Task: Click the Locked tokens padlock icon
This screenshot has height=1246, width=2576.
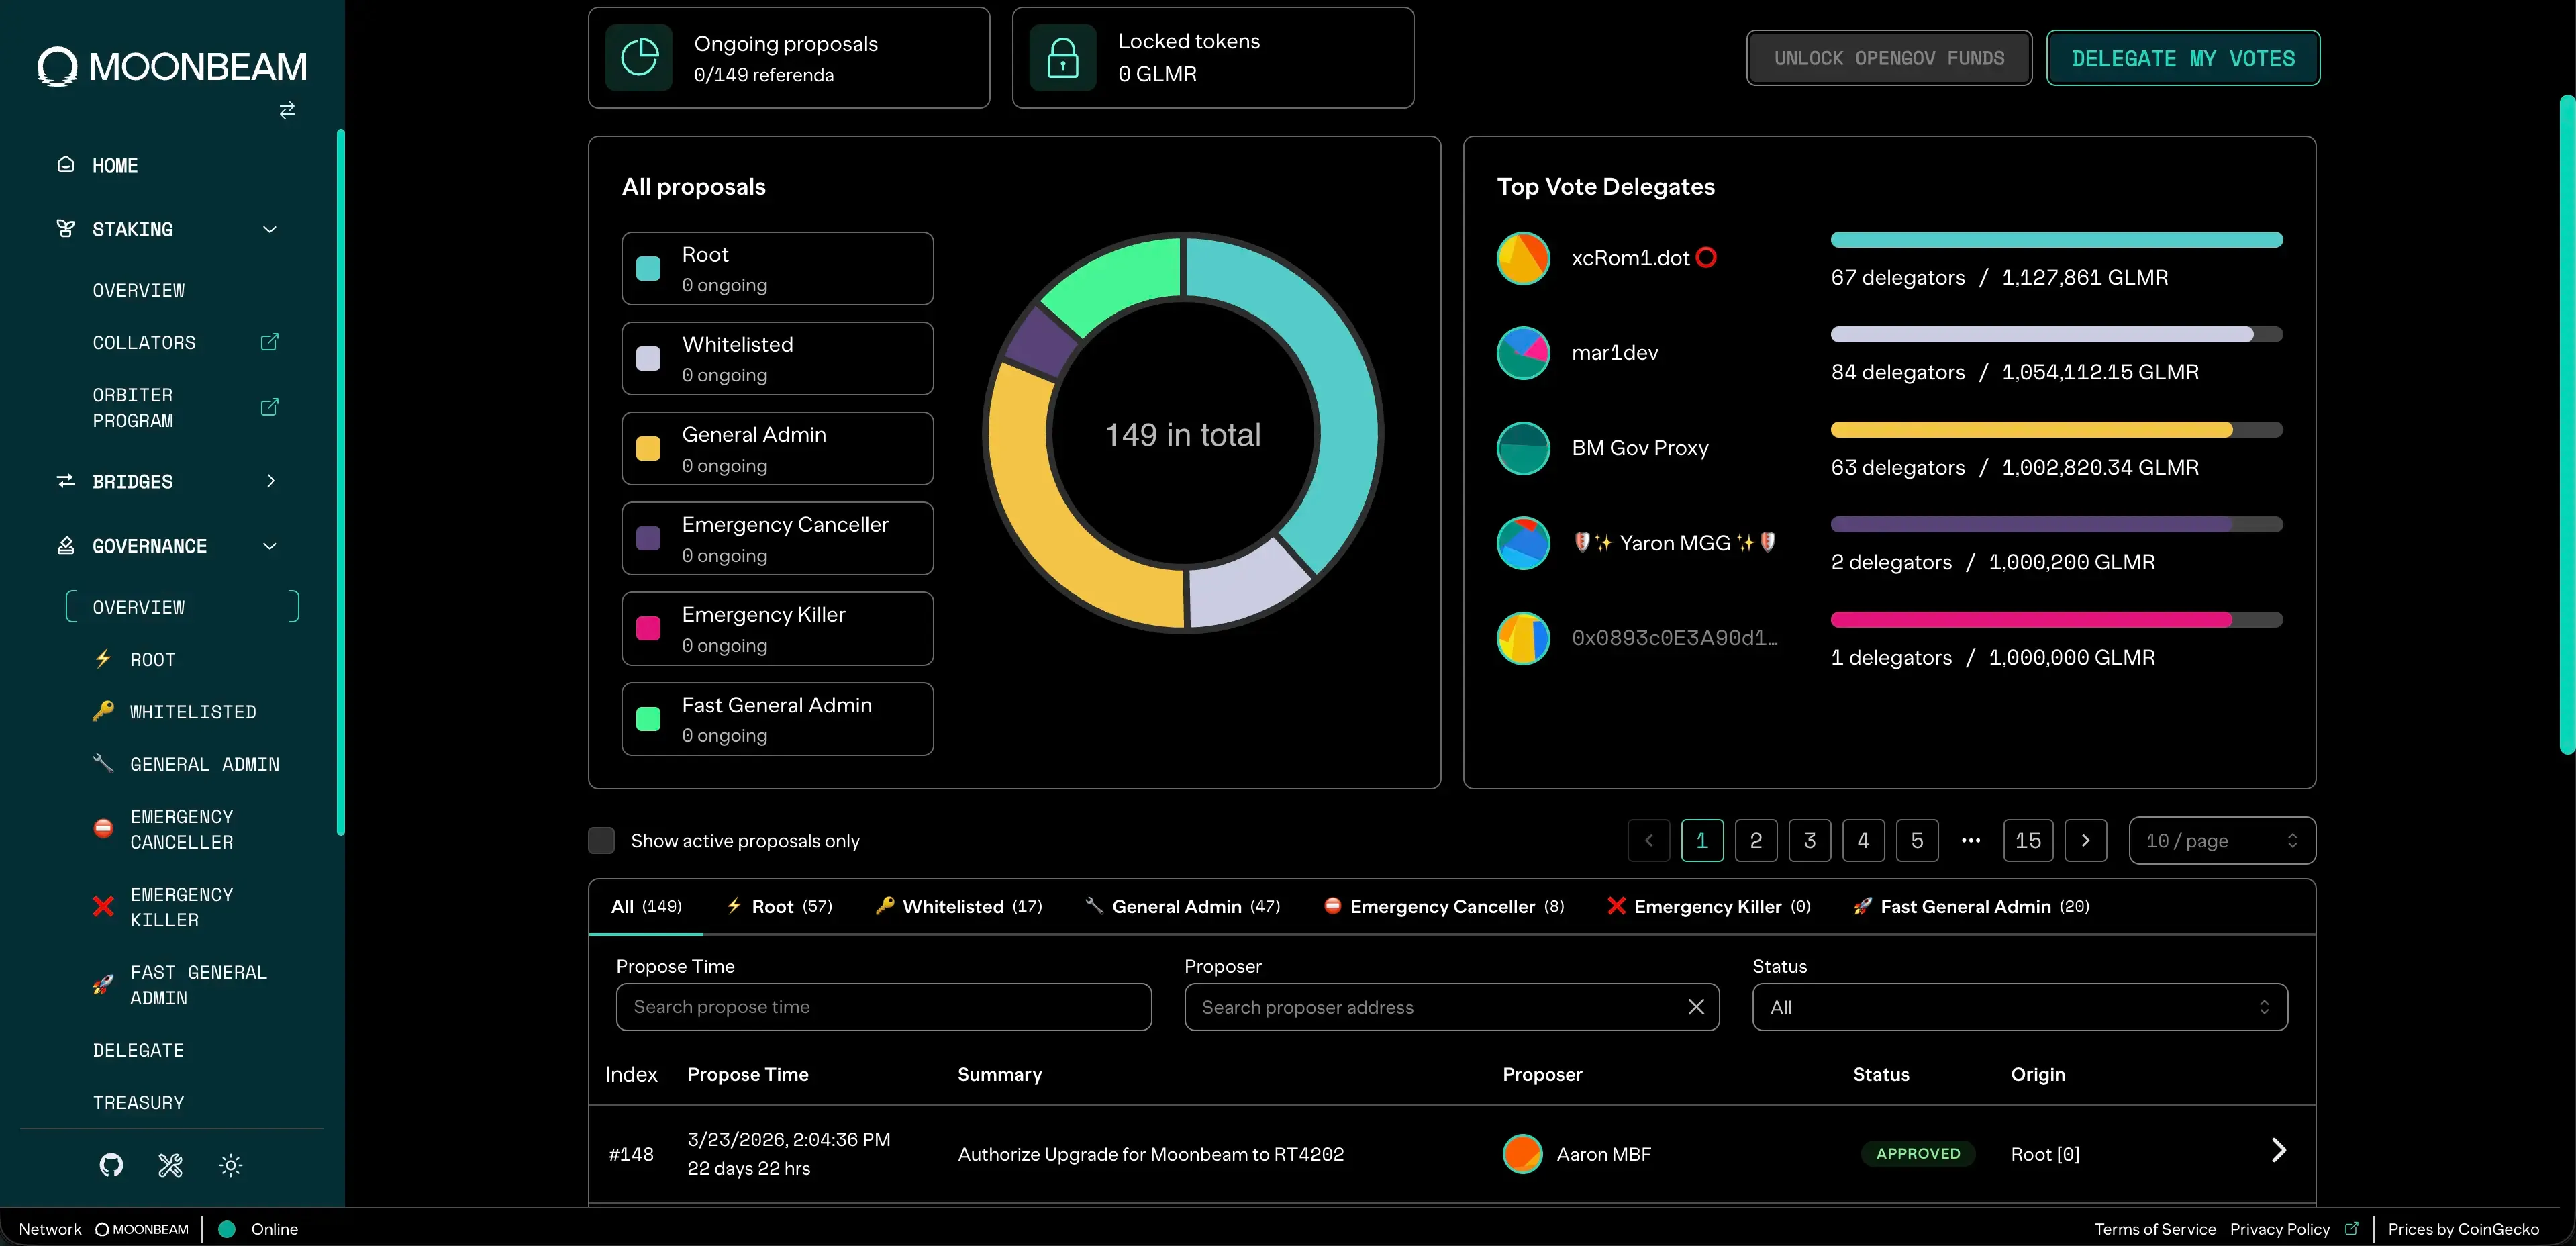Action: [1063, 58]
